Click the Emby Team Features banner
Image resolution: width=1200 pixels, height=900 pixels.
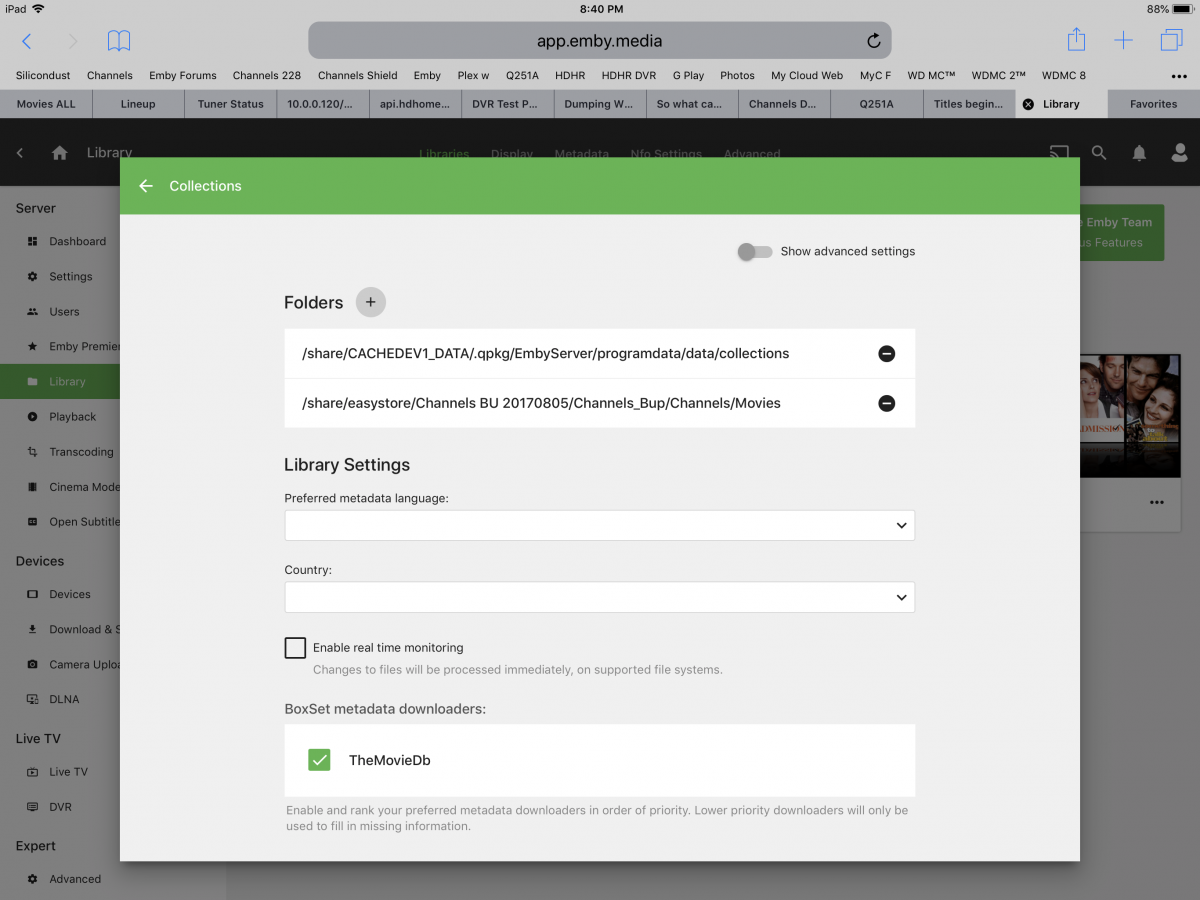coord(1120,233)
